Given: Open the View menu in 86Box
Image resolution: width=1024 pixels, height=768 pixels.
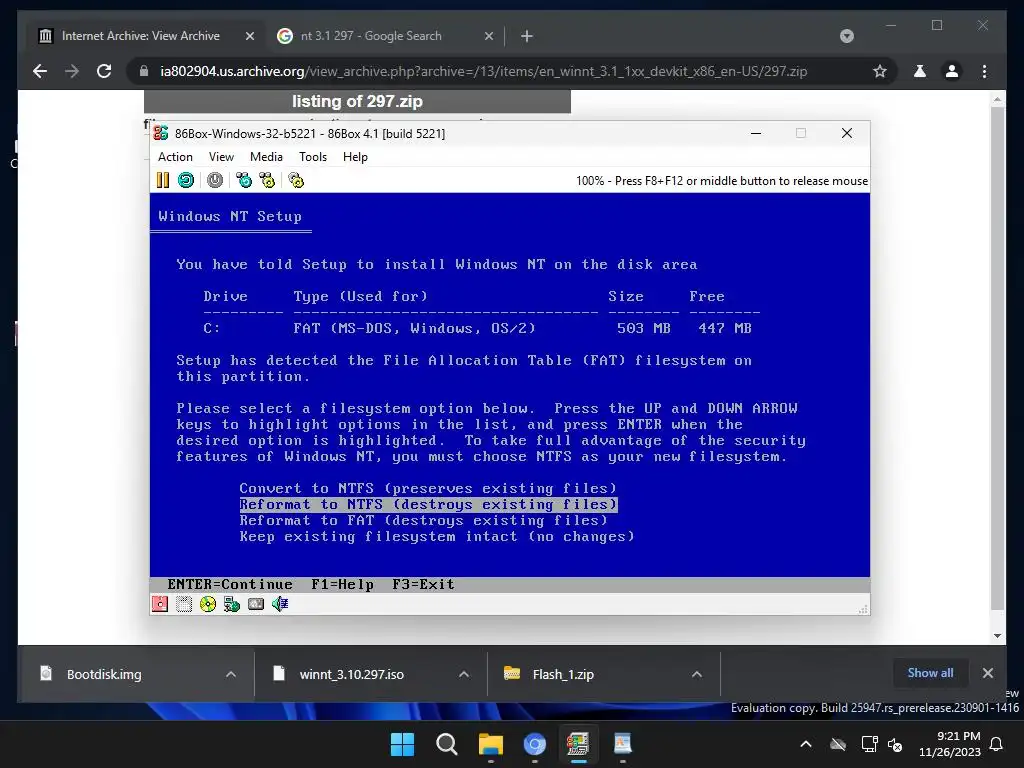Looking at the screenshot, I should click(221, 157).
